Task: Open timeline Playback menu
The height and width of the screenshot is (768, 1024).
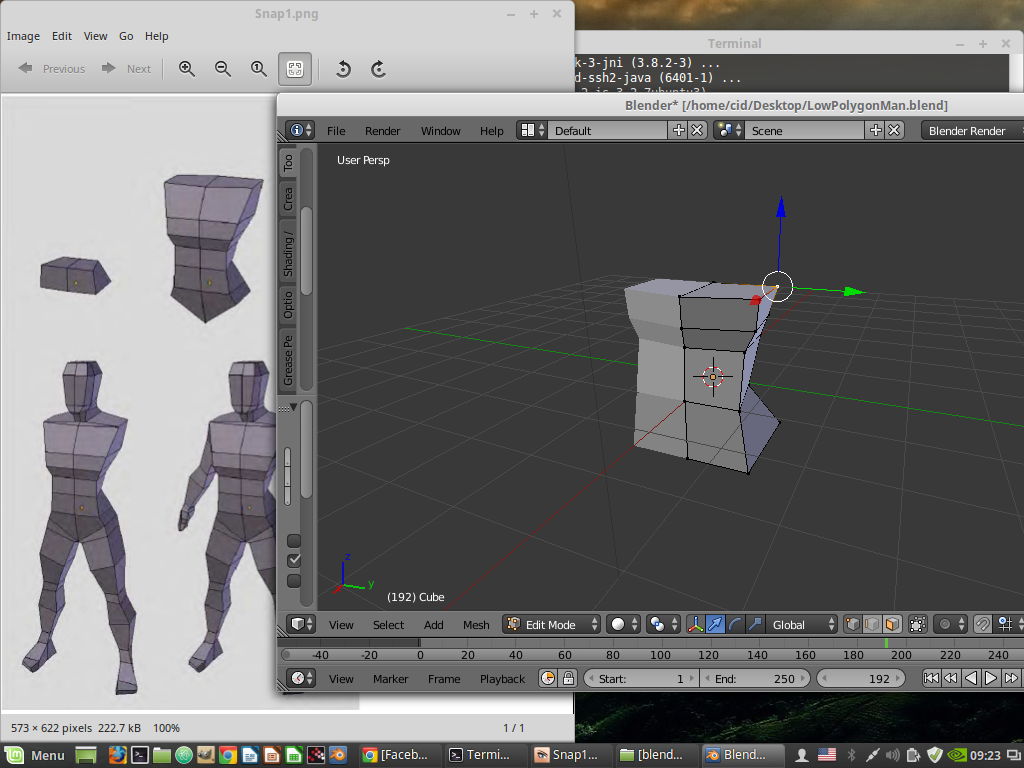Action: [502, 679]
